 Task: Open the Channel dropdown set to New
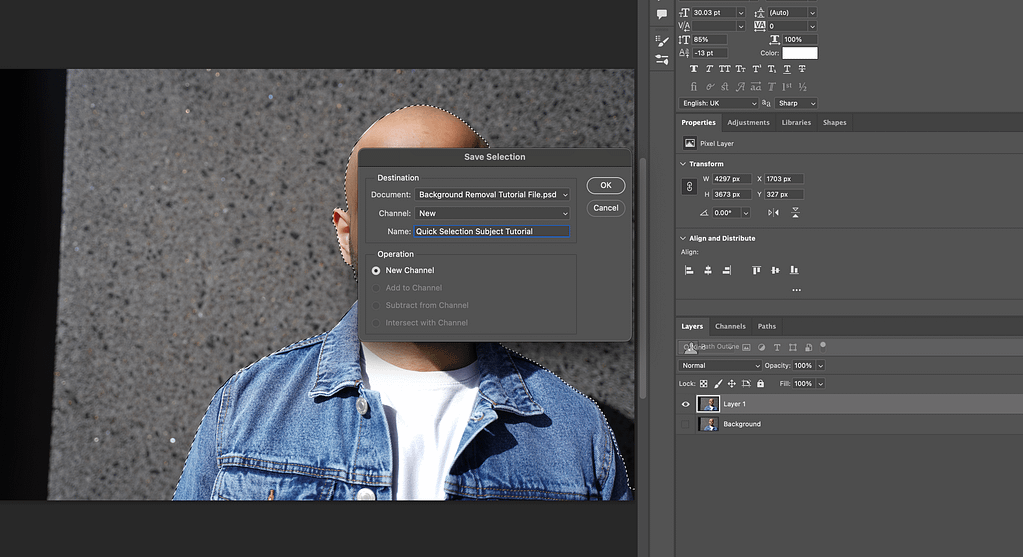(492, 213)
